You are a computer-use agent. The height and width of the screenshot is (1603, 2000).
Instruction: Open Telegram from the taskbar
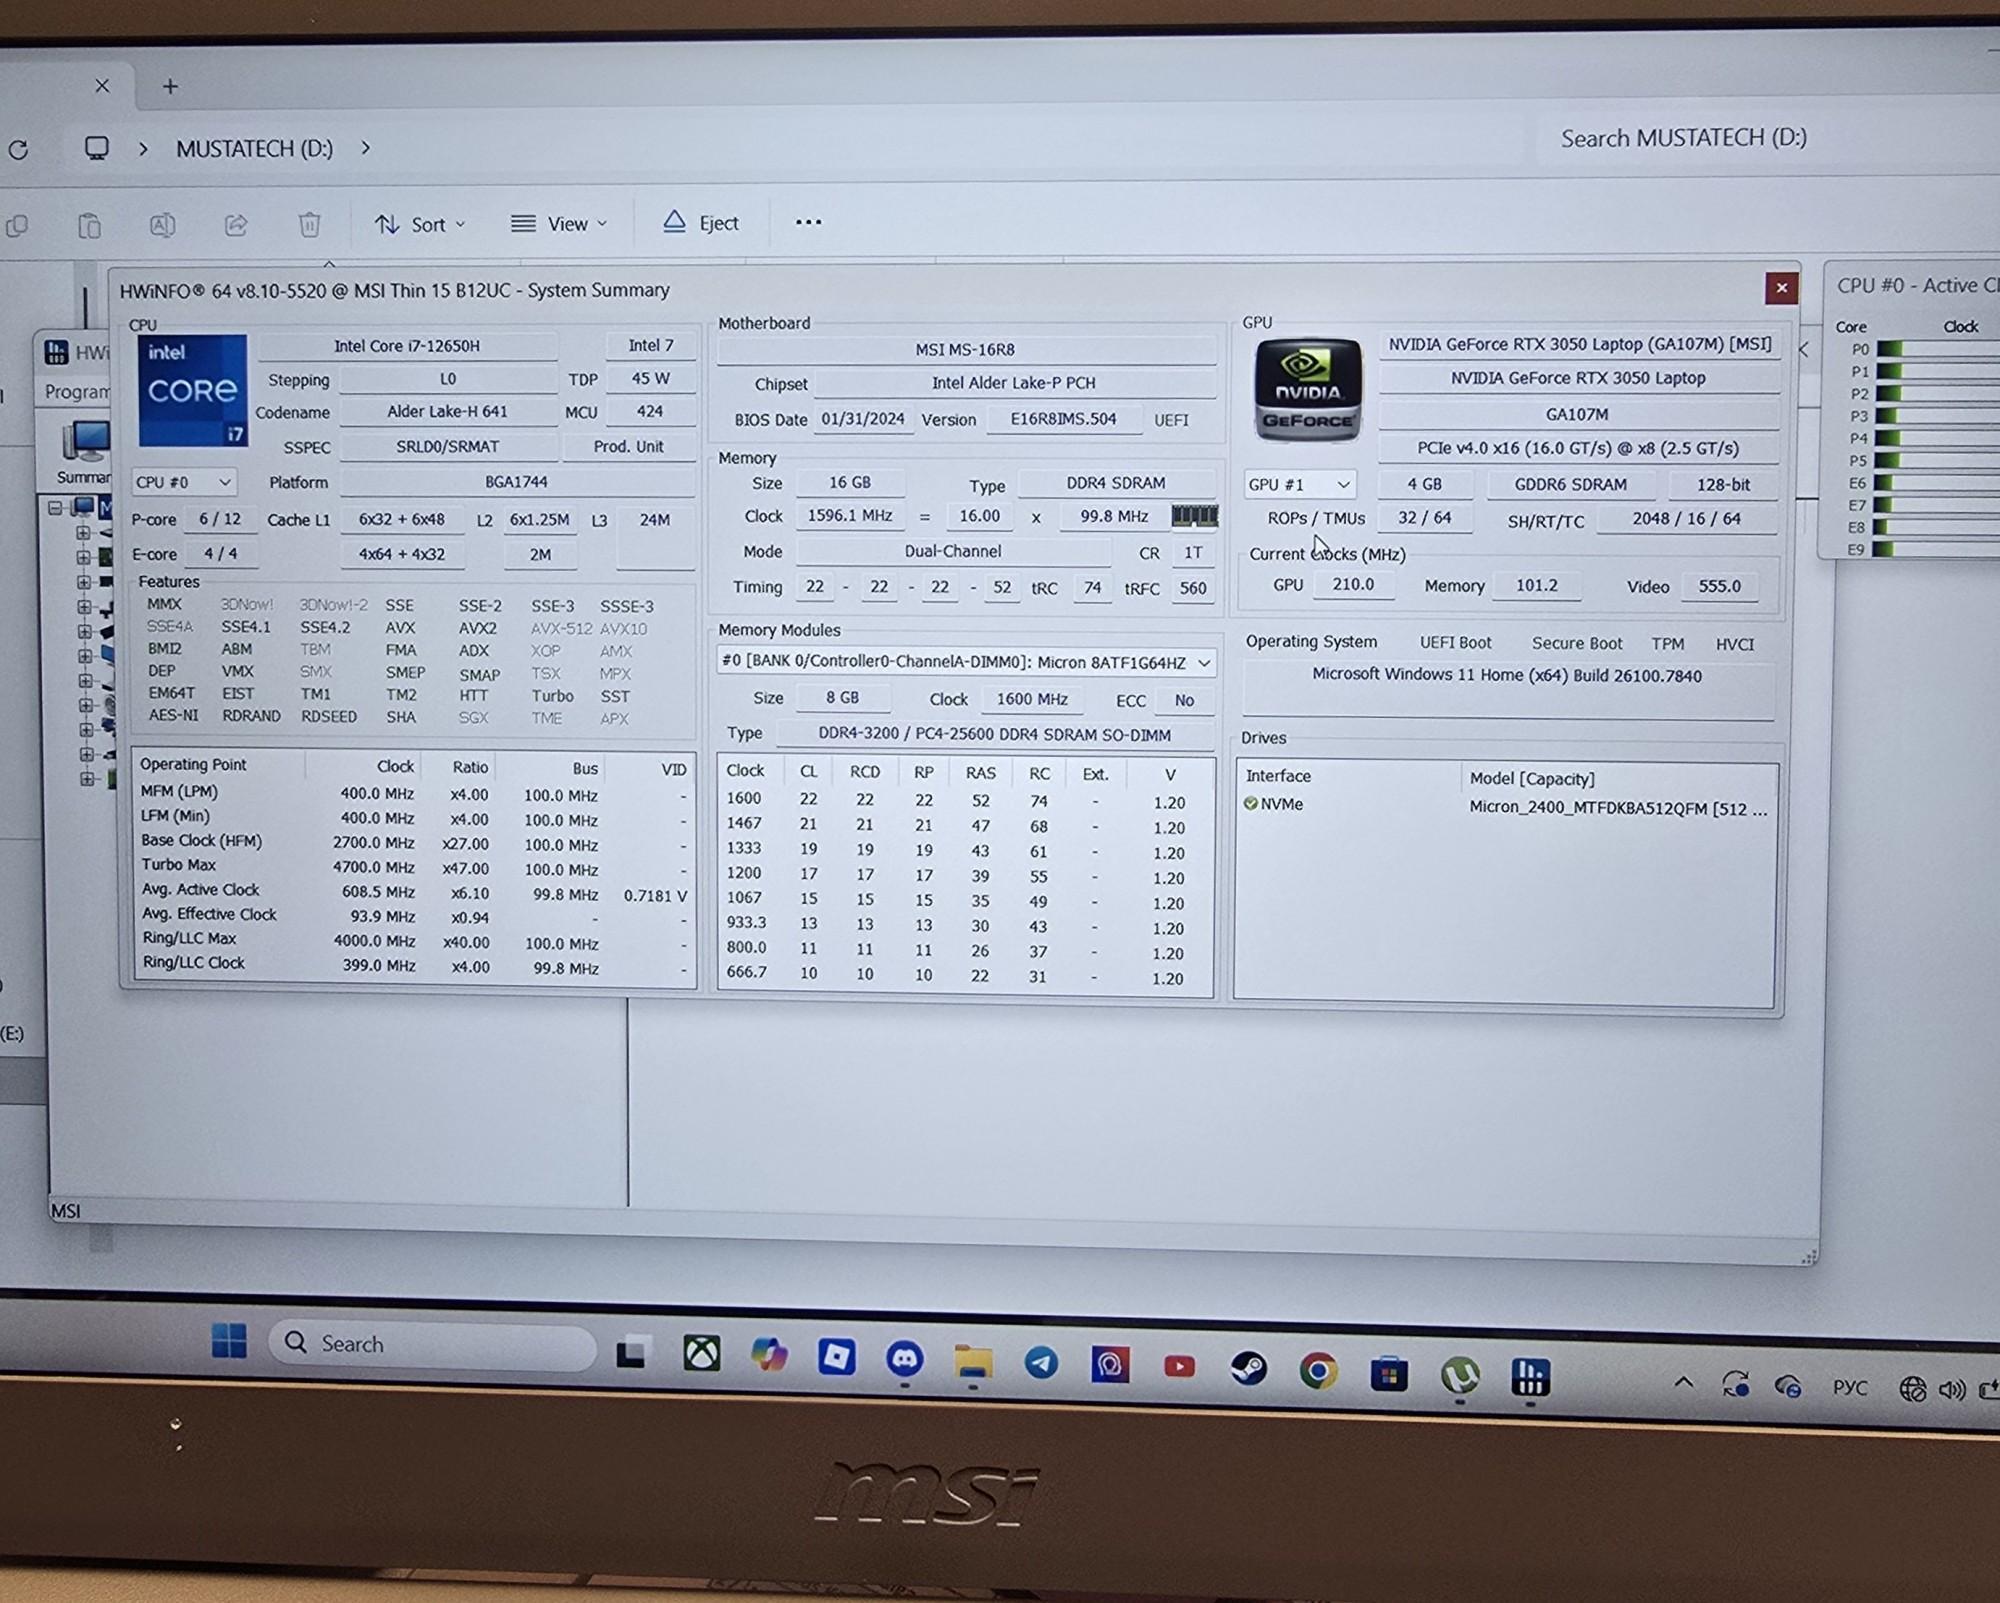[x=1041, y=1362]
